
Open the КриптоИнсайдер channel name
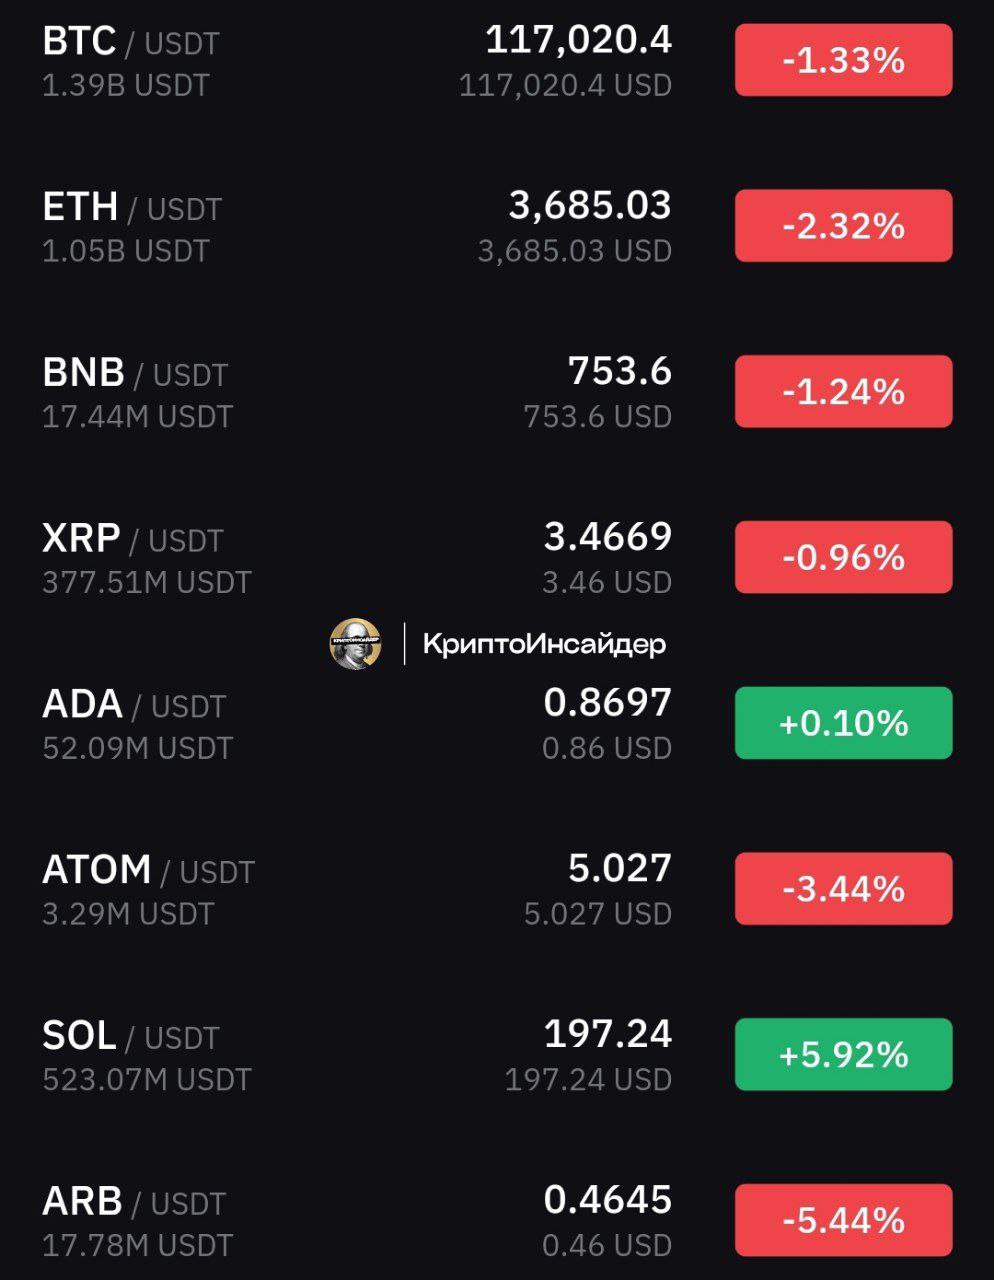[544, 644]
